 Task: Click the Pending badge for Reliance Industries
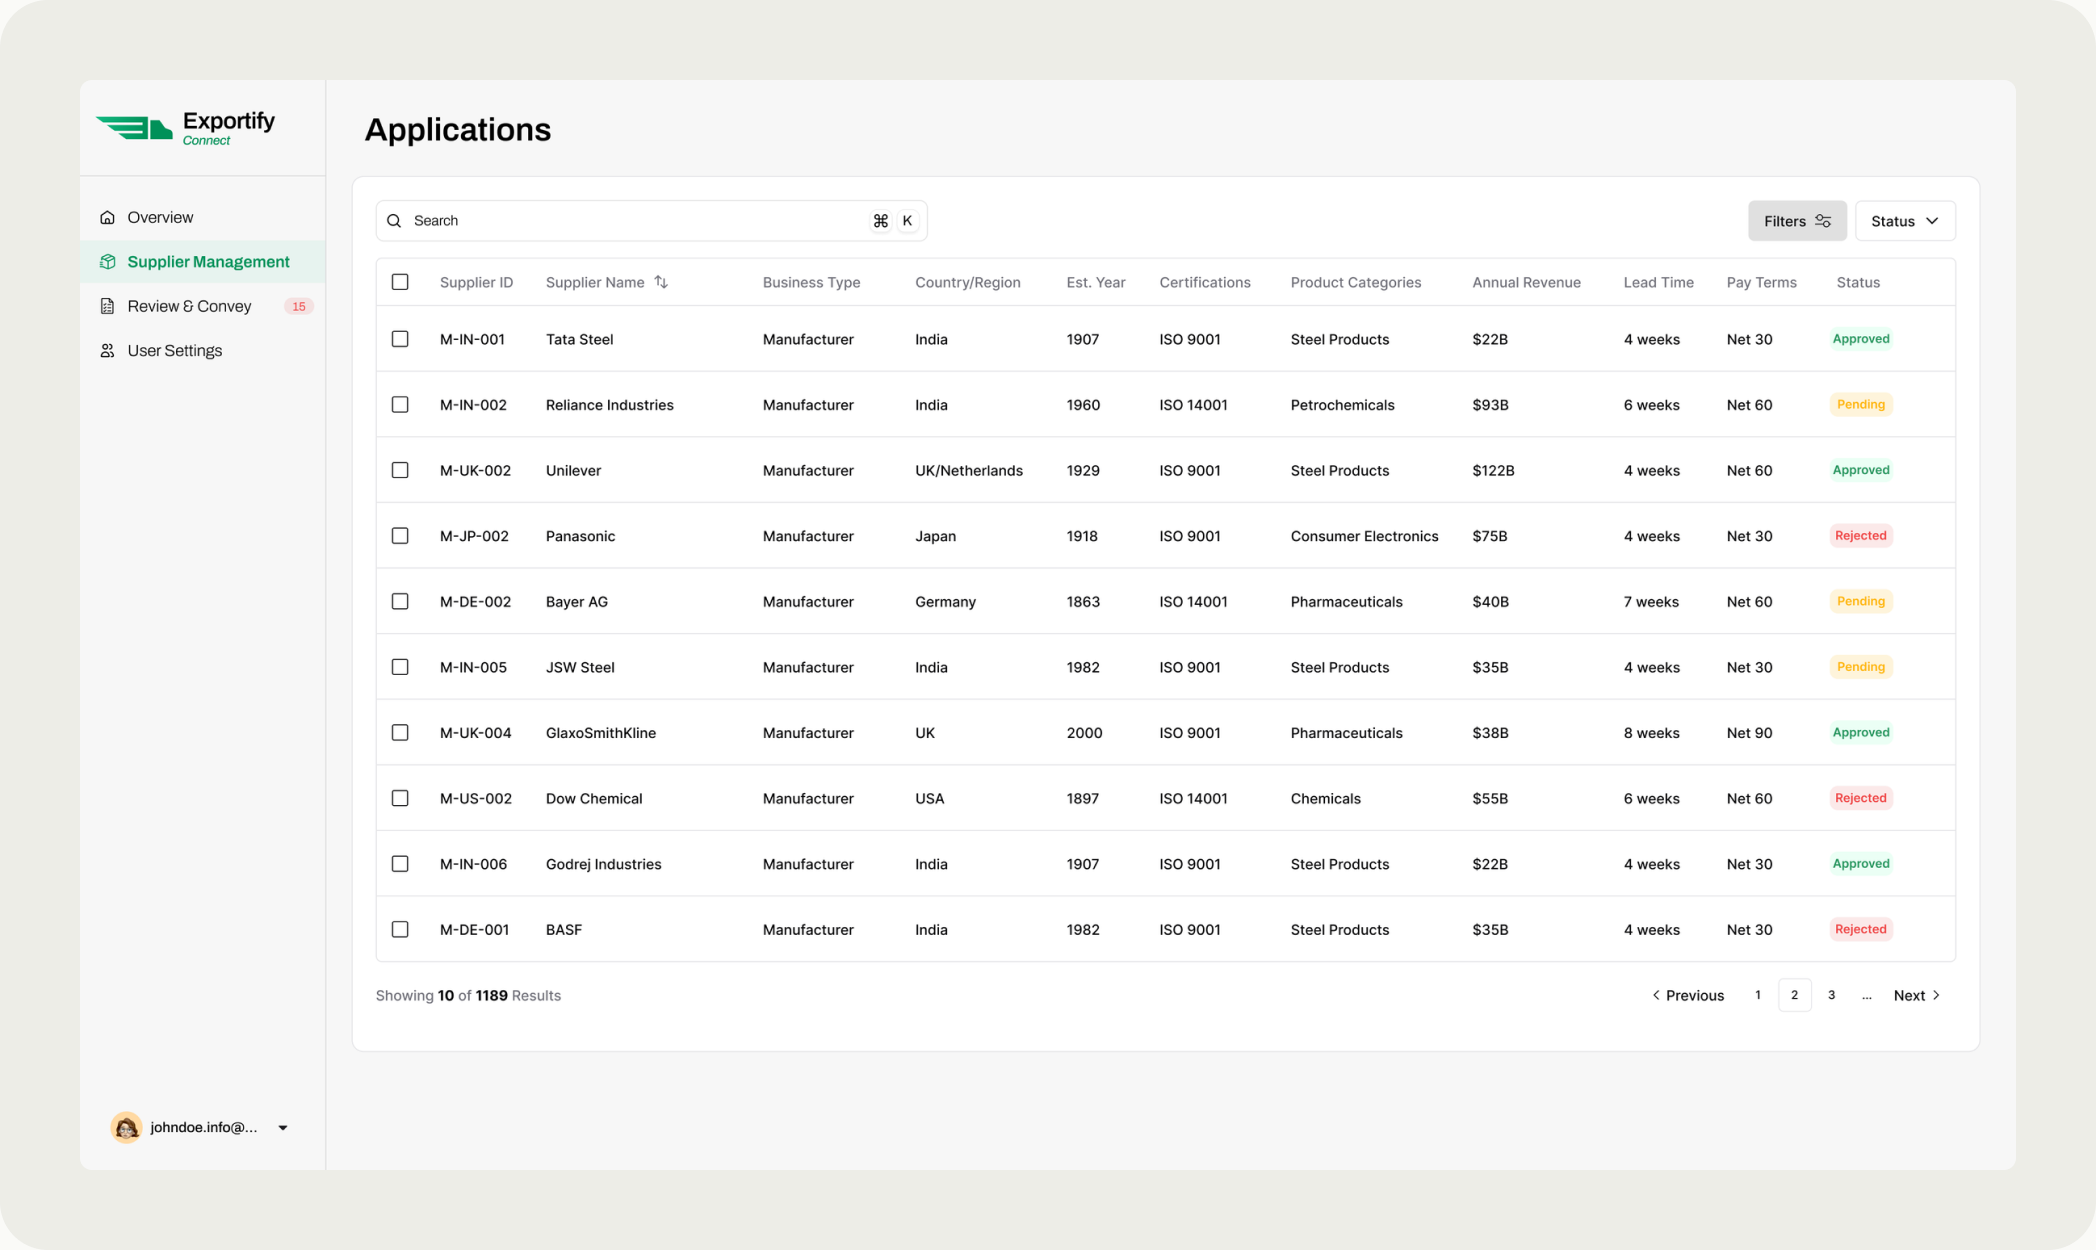(x=1861, y=405)
